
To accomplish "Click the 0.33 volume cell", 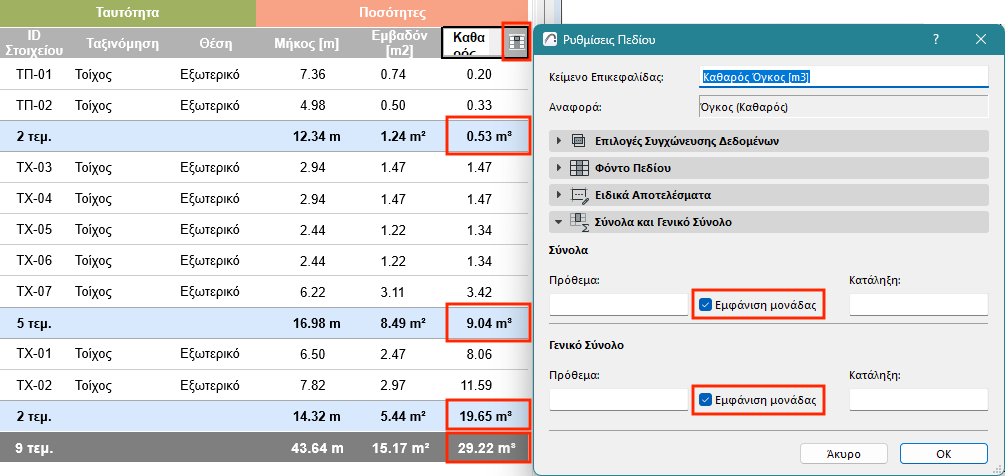I will point(479,105).
